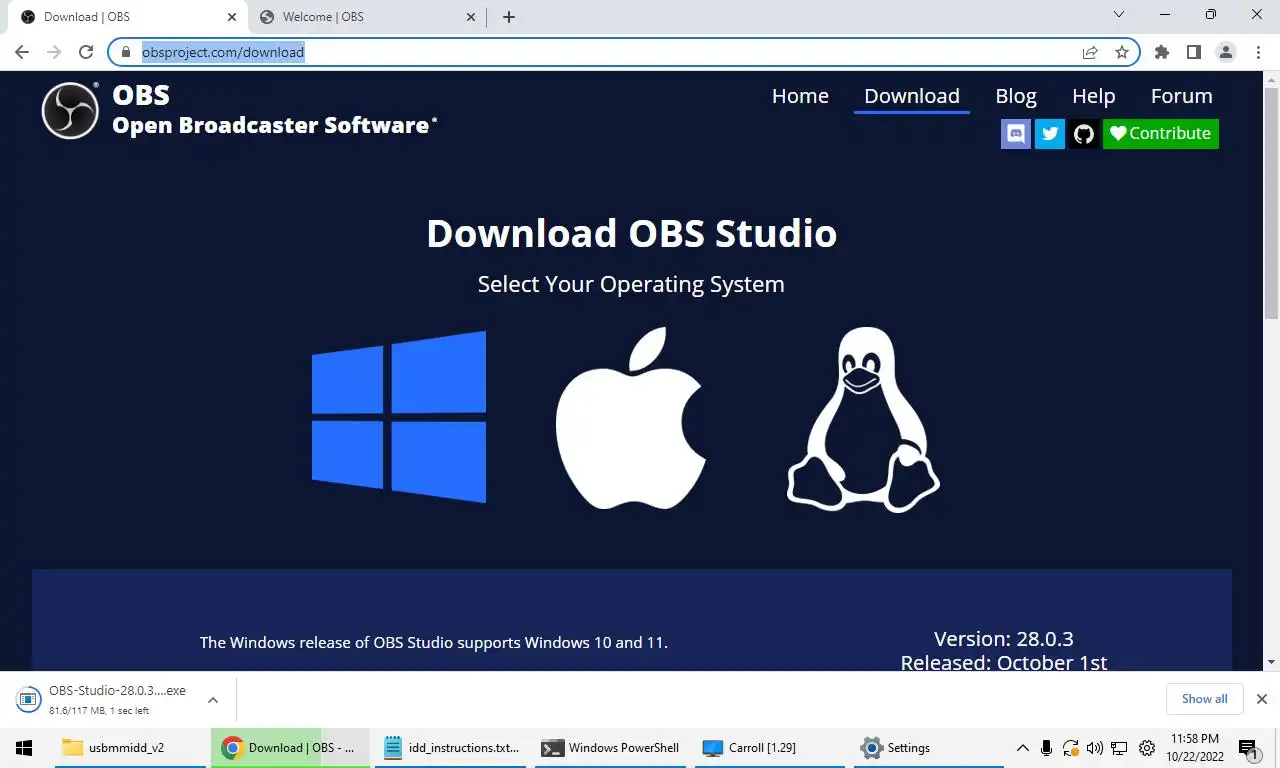1280x768 pixels.
Task: Open the OBS GitHub link icon
Action: (1084, 134)
